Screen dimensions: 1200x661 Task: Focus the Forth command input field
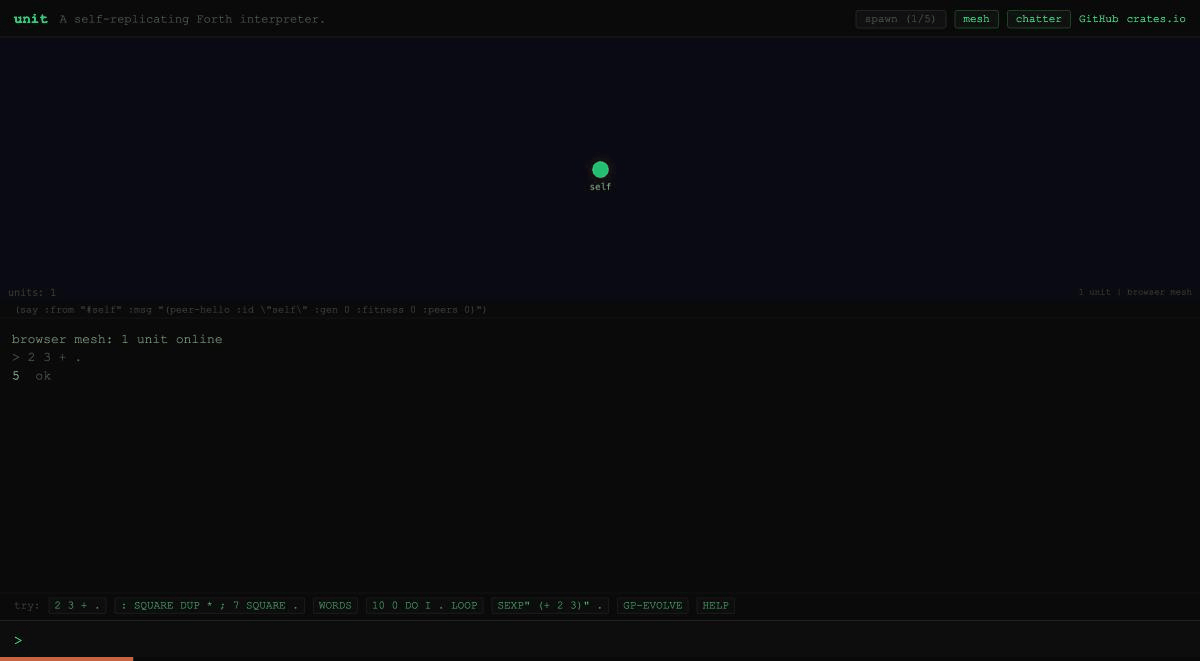click(x=600, y=640)
